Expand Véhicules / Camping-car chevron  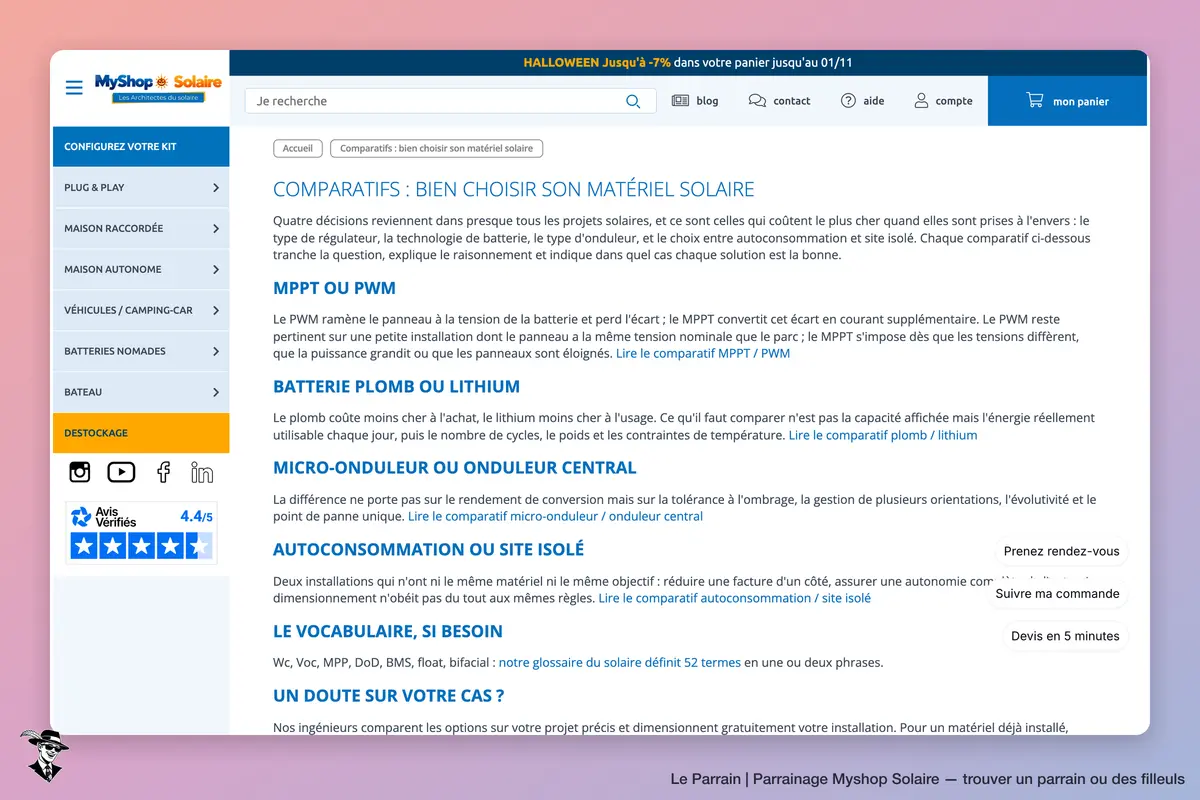(216, 310)
